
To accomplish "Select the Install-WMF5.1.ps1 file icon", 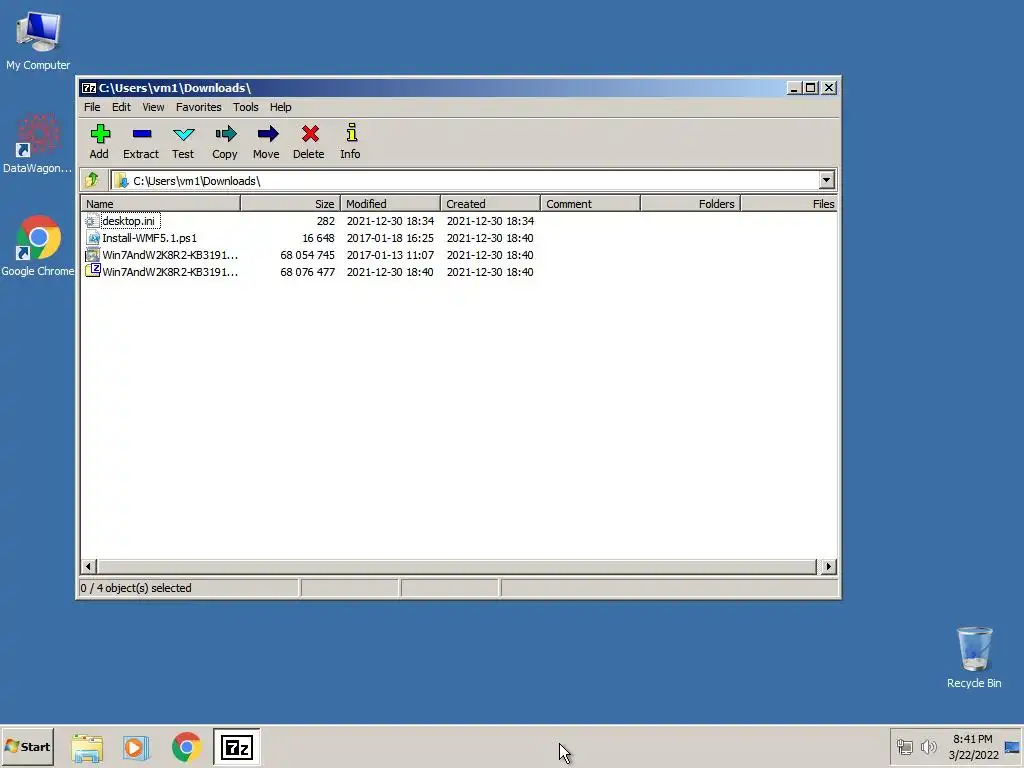I will point(92,238).
